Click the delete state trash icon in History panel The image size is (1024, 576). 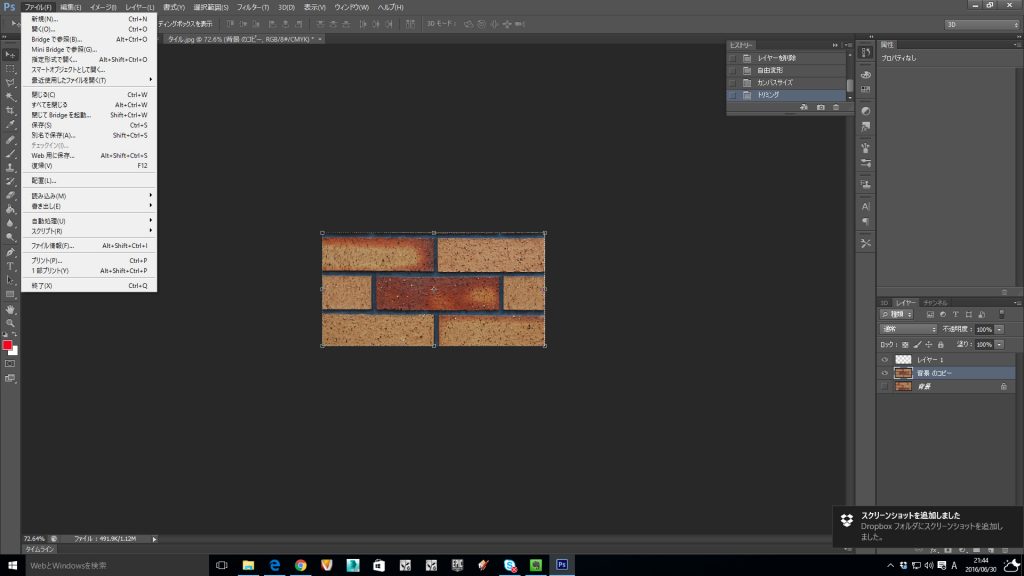tap(836, 107)
